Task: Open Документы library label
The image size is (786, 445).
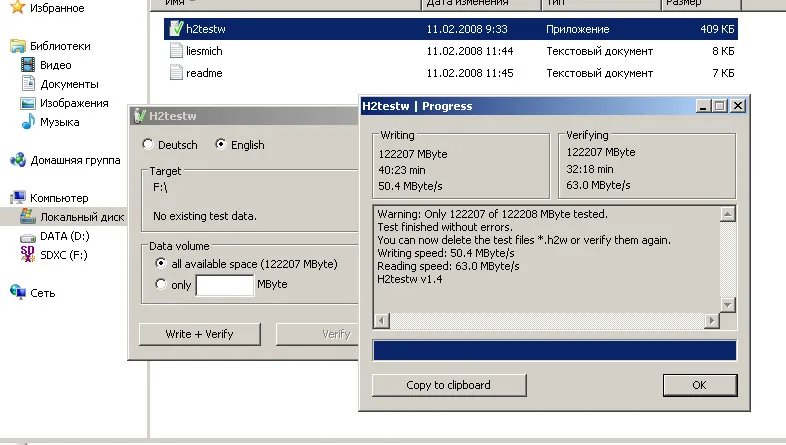Action: point(69,84)
